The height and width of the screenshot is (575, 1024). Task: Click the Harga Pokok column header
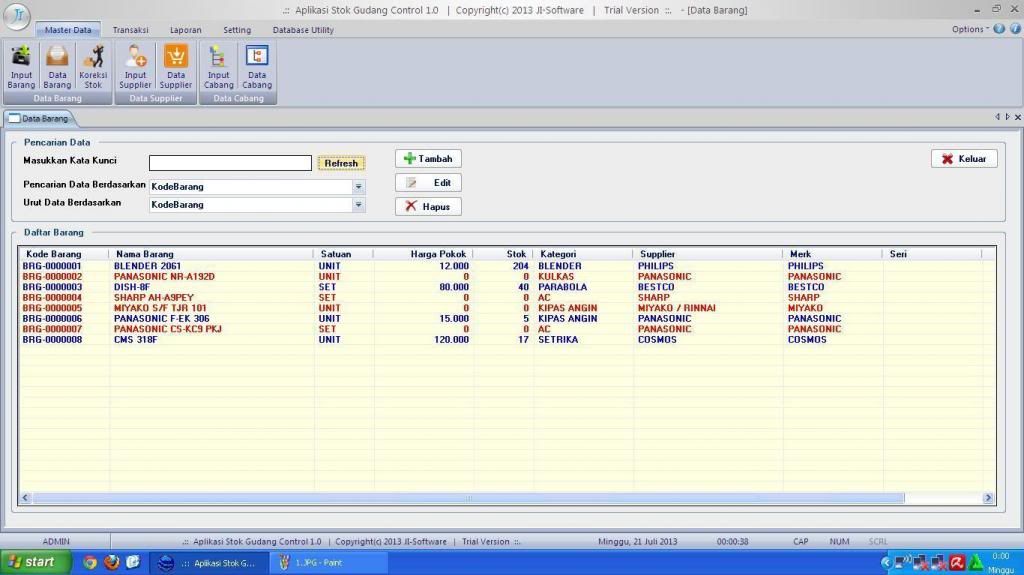423,254
